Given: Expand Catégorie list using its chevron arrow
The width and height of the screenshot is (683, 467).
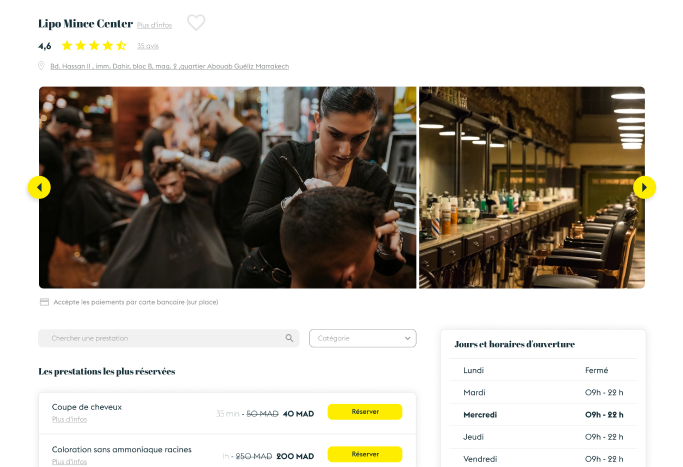Looking at the screenshot, I should (x=407, y=338).
